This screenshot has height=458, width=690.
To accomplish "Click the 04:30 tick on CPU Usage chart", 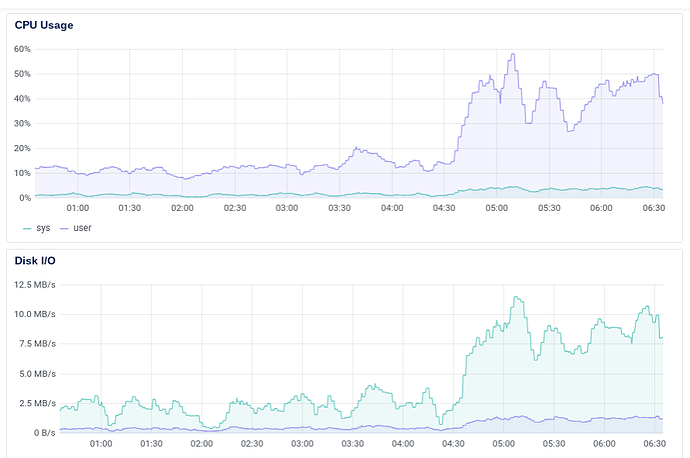I will tap(444, 208).
